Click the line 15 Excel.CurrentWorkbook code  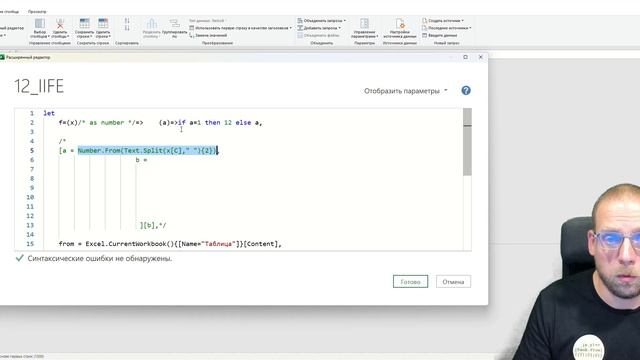click(x=170, y=244)
